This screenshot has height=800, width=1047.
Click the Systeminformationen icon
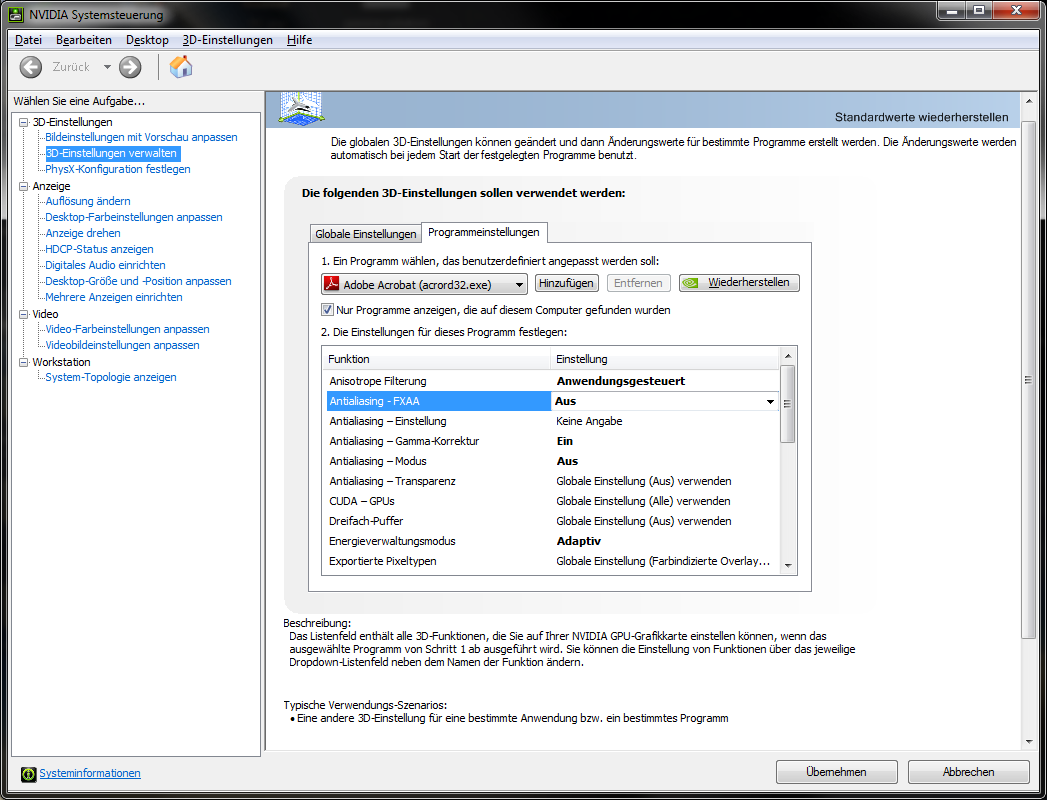click(x=29, y=773)
